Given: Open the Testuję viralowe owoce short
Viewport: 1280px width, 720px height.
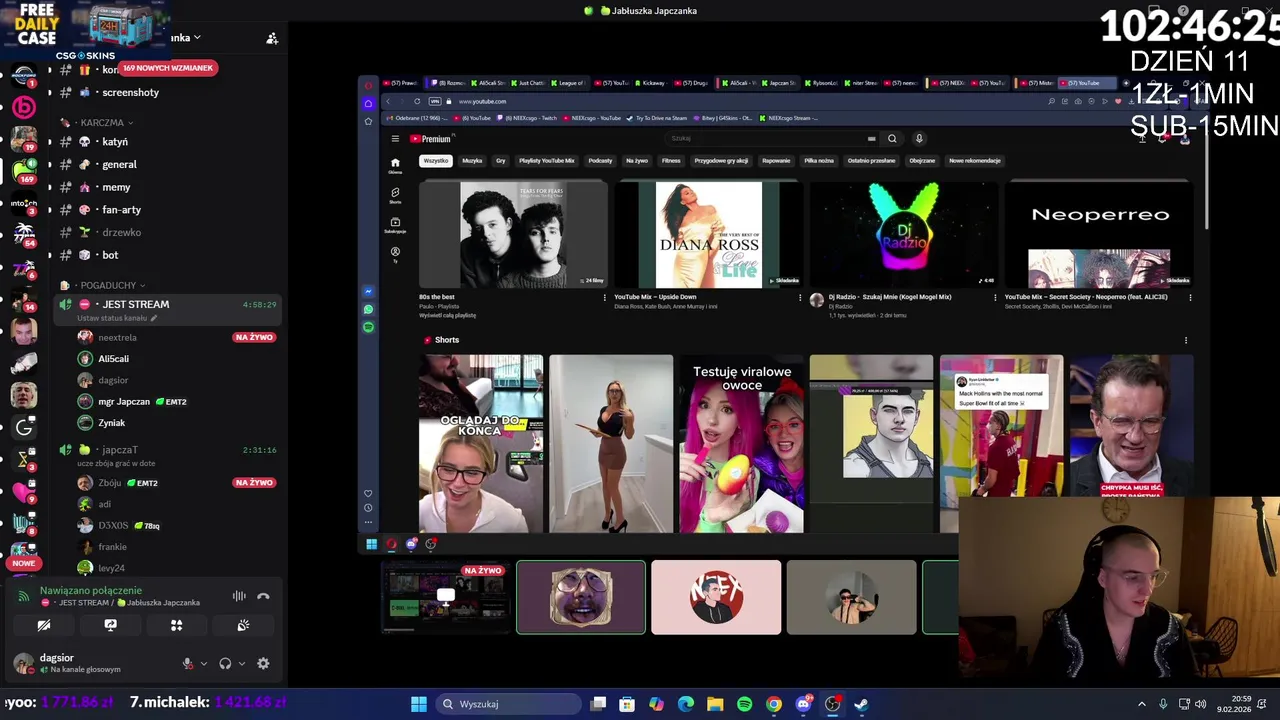Looking at the screenshot, I should click(x=741, y=444).
